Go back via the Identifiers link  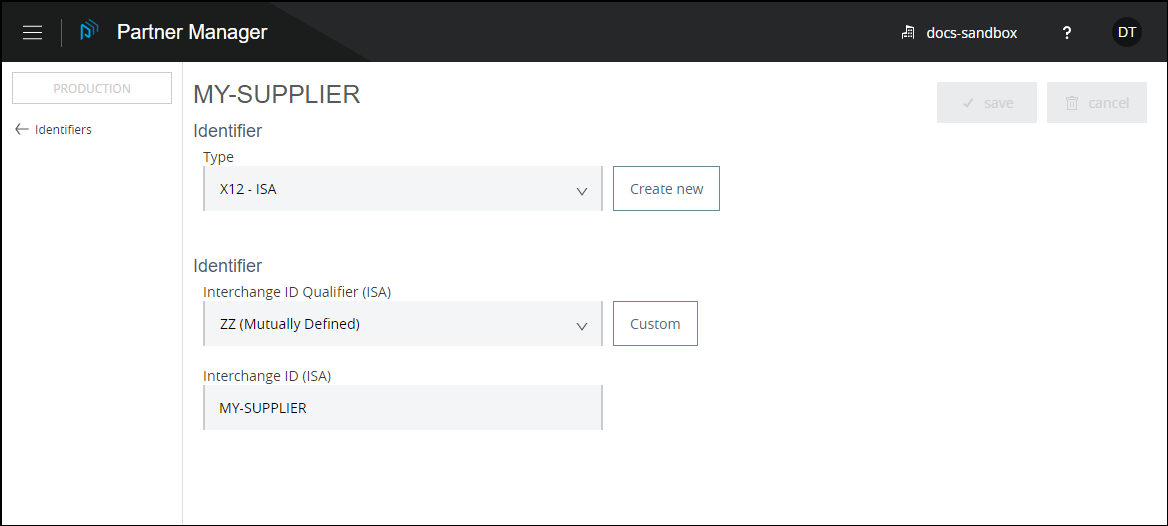tap(63, 130)
